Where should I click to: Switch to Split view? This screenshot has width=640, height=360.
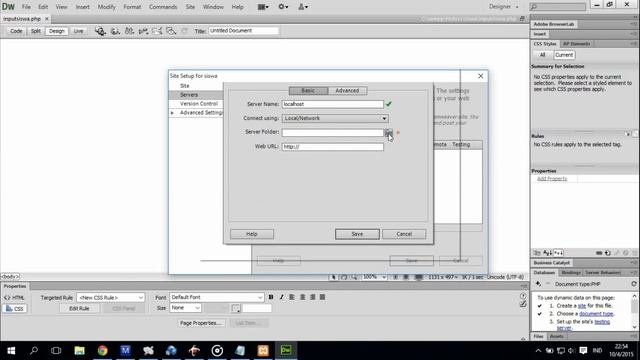tap(36, 31)
